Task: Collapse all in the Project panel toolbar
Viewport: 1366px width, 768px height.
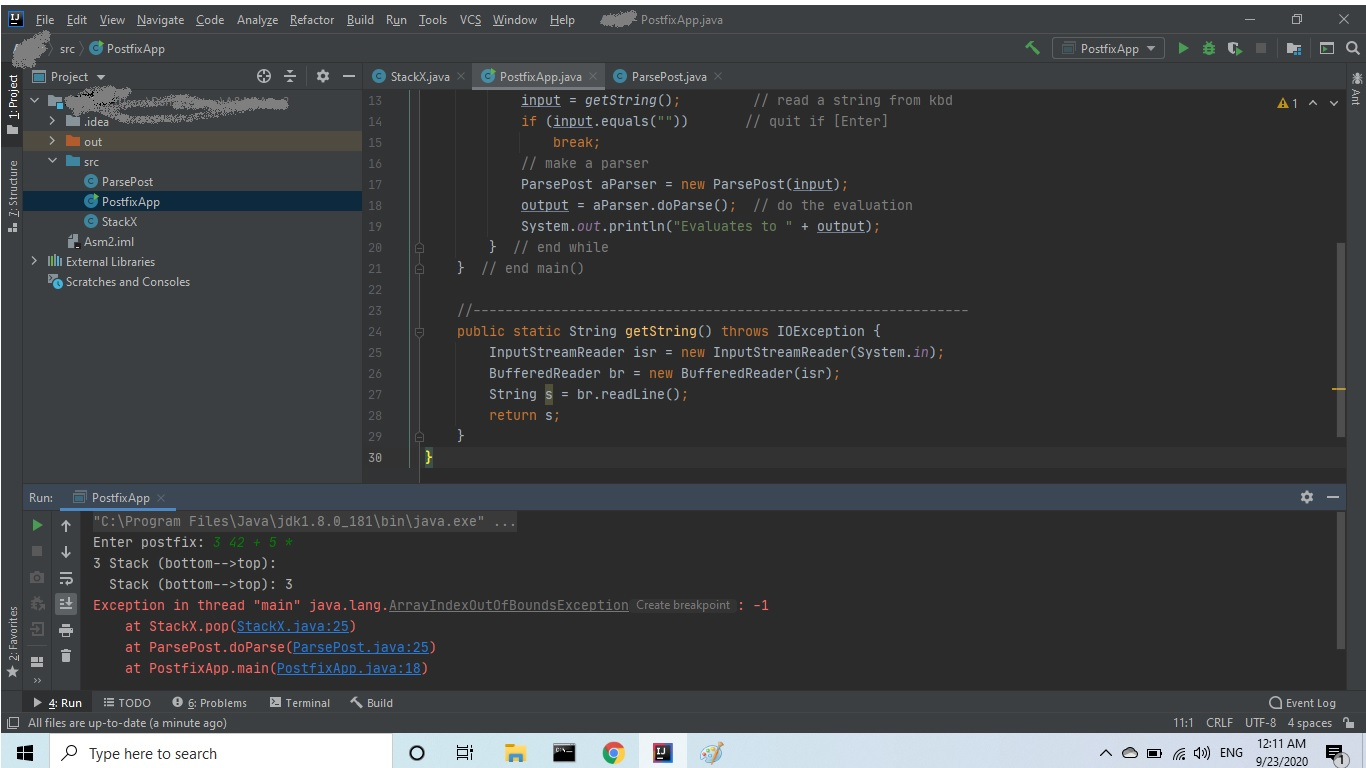Action: pos(290,76)
